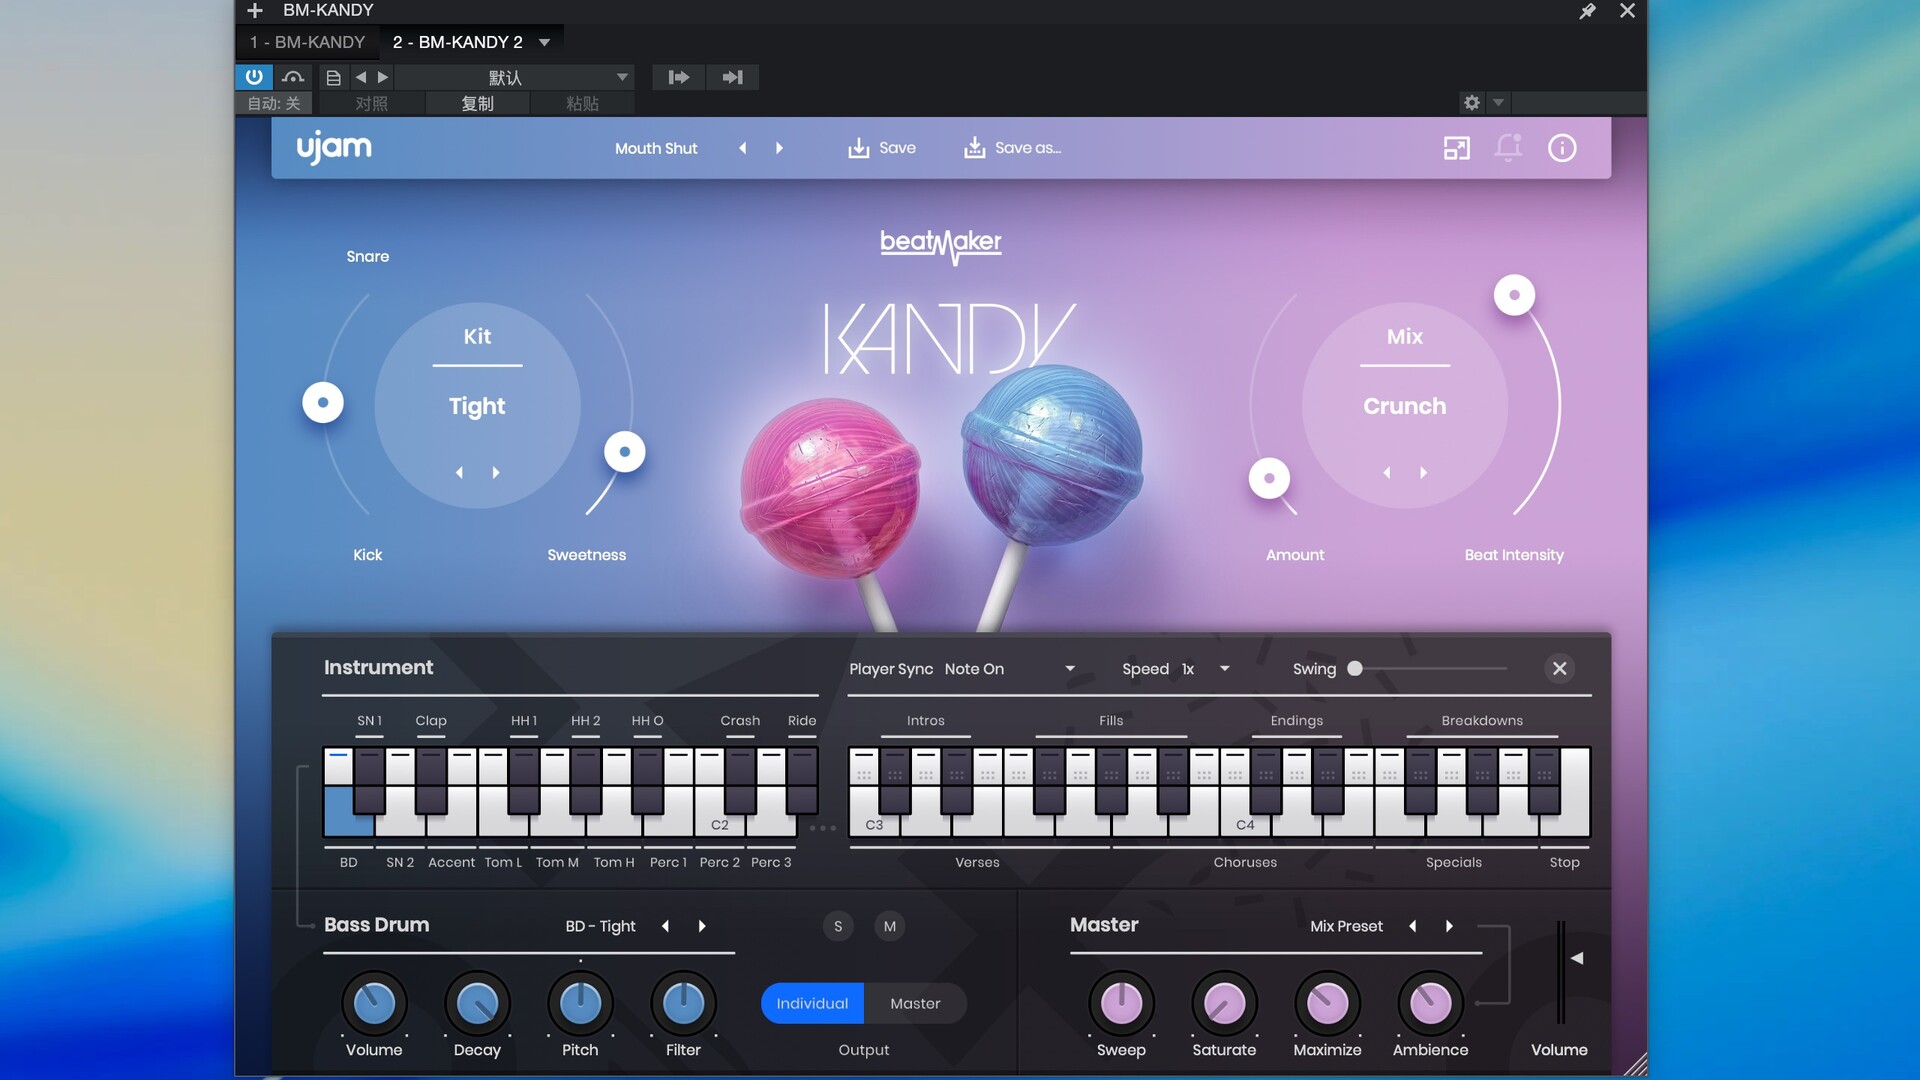Click the C4 pattern key
The width and height of the screenshot is (1920, 1080).
pyautogui.click(x=1245, y=812)
